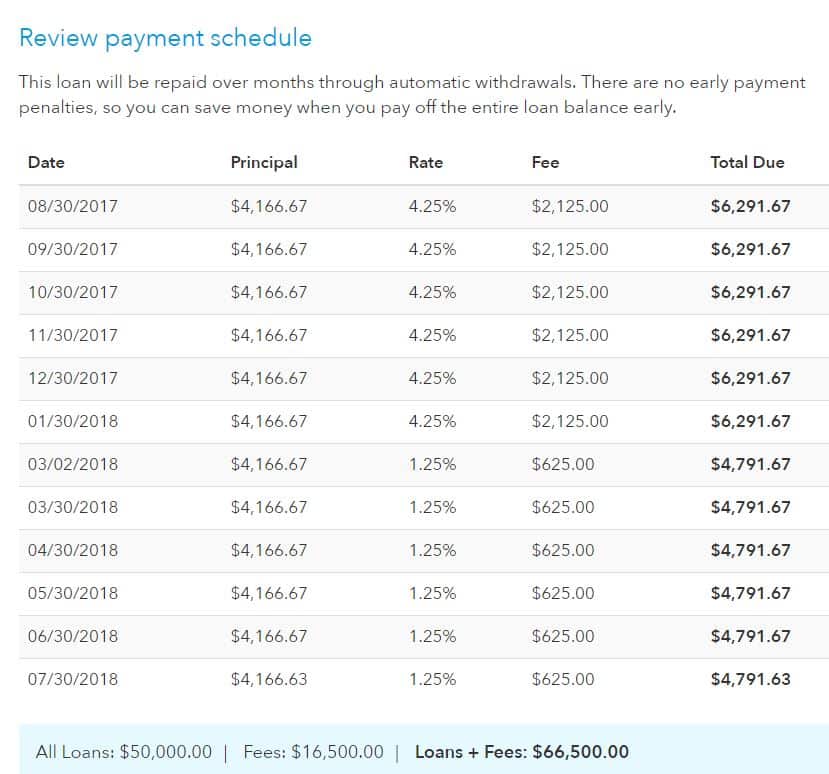Image resolution: width=829 pixels, height=774 pixels.
Task: Click the $625.00 fee in the 07/30/2018 row
Action: click(563, 679)
